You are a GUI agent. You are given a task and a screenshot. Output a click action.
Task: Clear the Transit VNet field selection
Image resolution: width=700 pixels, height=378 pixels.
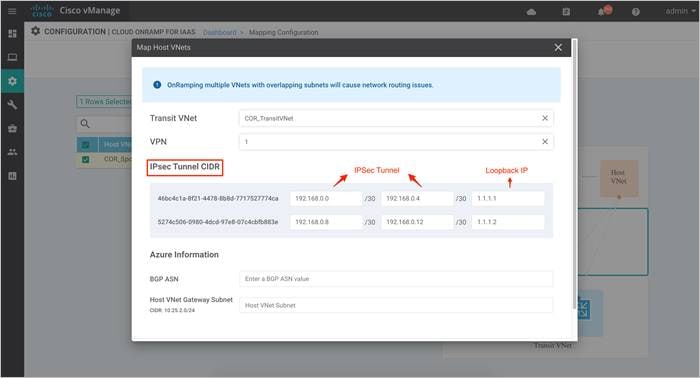545,118
